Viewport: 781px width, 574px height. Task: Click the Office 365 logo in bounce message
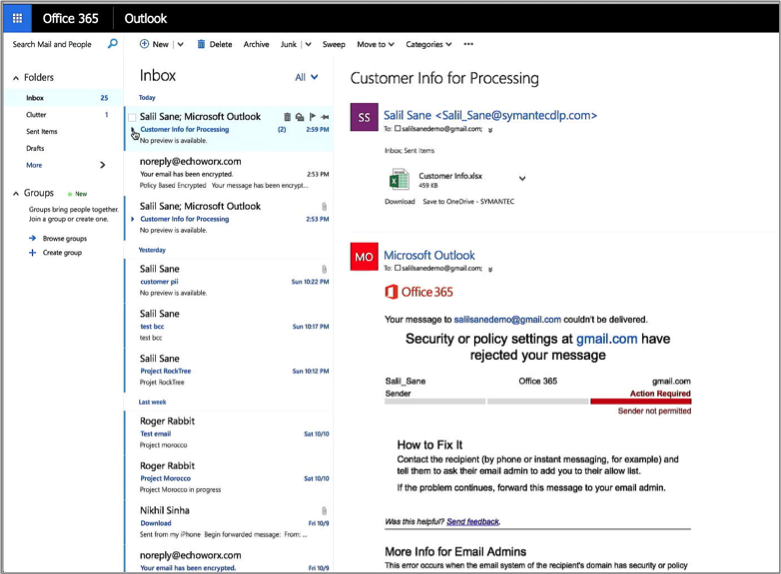pyautogui.click(x=419, y=291)
